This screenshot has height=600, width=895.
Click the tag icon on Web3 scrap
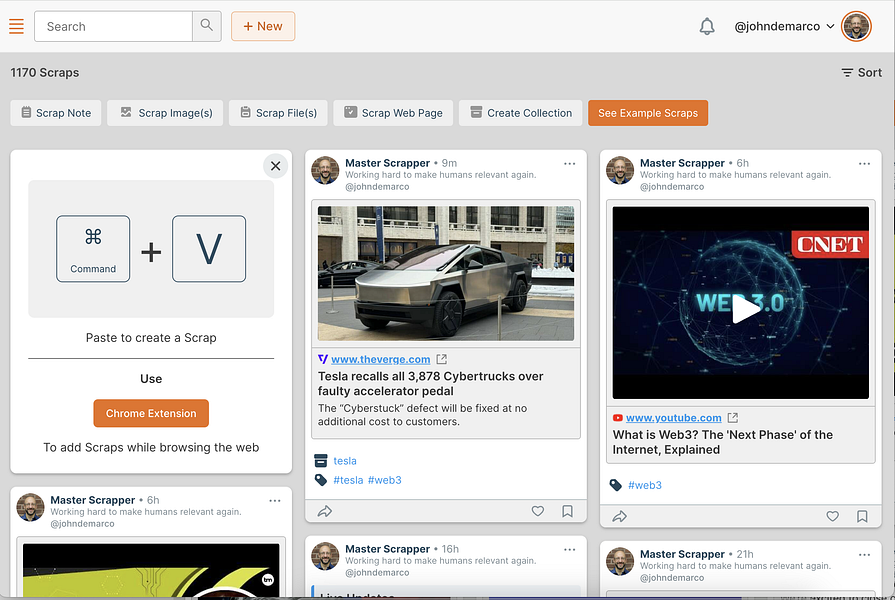pyautogui.click(x=615, y=485)
